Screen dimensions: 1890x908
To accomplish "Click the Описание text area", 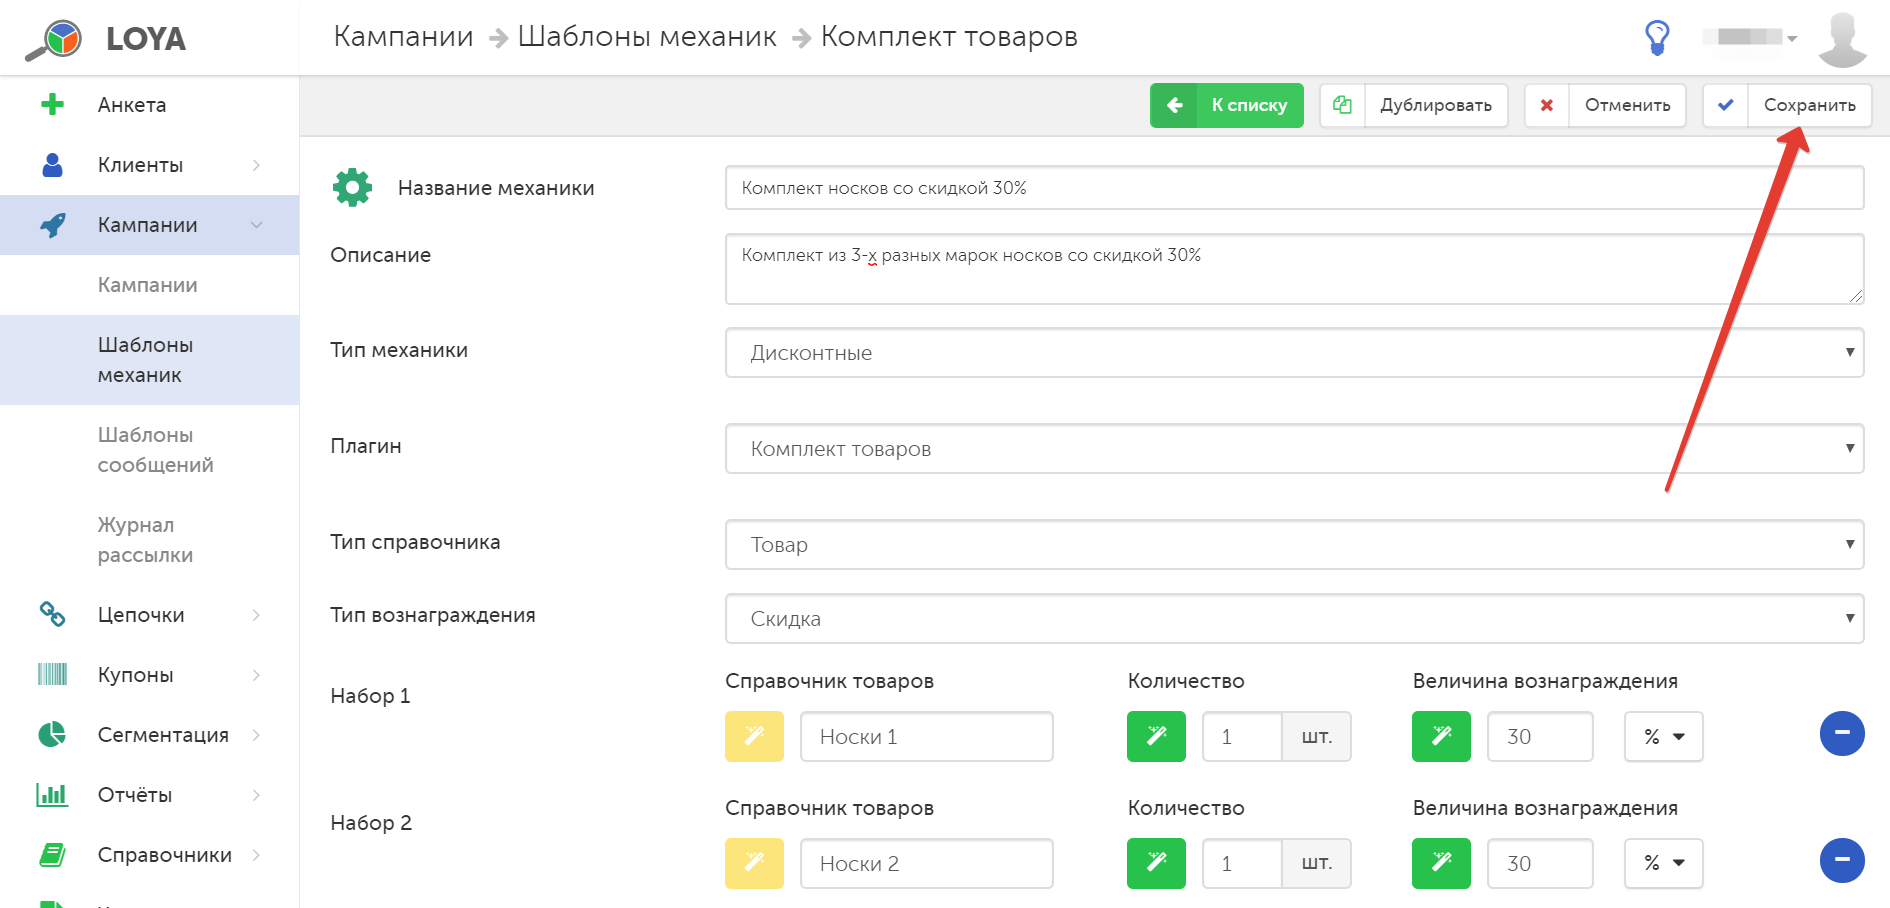I will point(1294,269).
